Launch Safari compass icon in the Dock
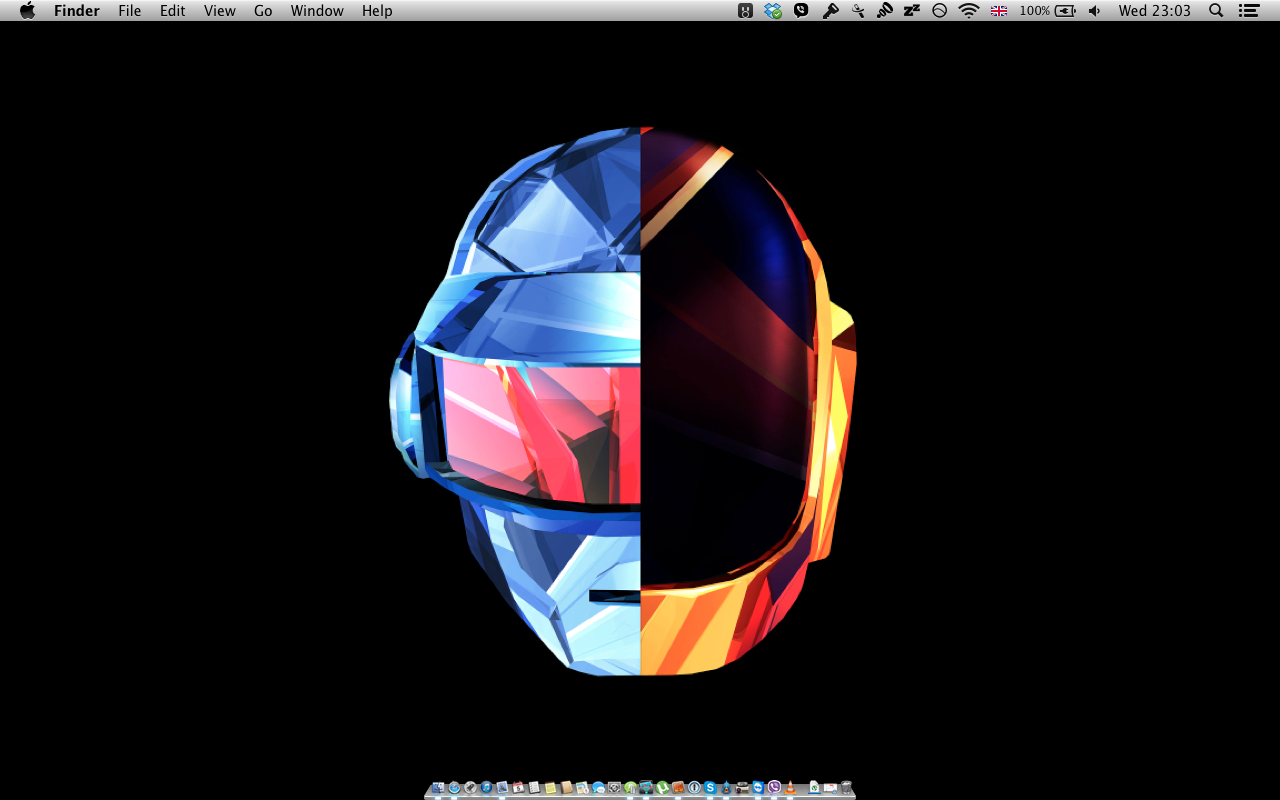The image size is (1280, 800). coord(454,787)
